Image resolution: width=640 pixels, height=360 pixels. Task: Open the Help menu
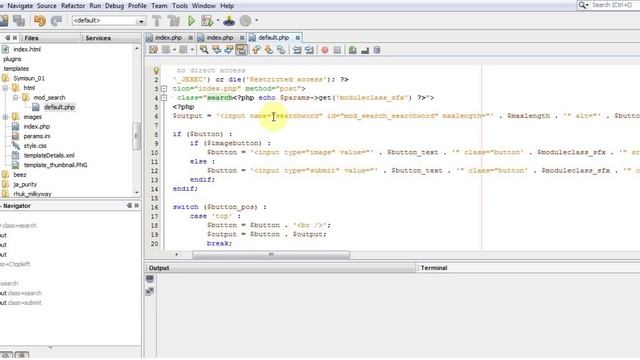coord(227,6)
